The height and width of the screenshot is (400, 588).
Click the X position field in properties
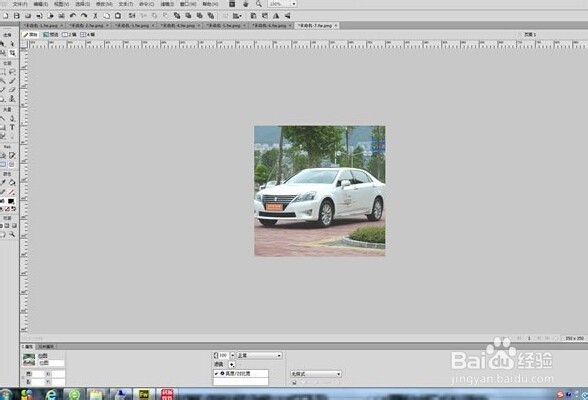(x=58, y=374)
